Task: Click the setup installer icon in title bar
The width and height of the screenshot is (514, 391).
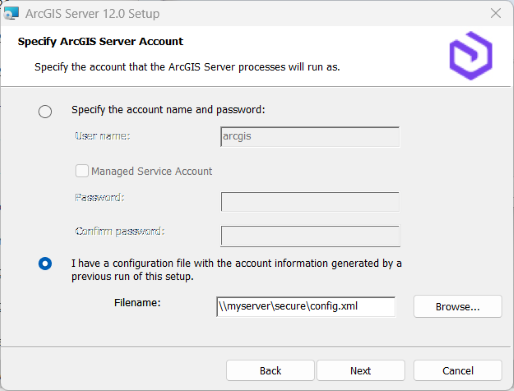Action: click(x=11, y=13)
